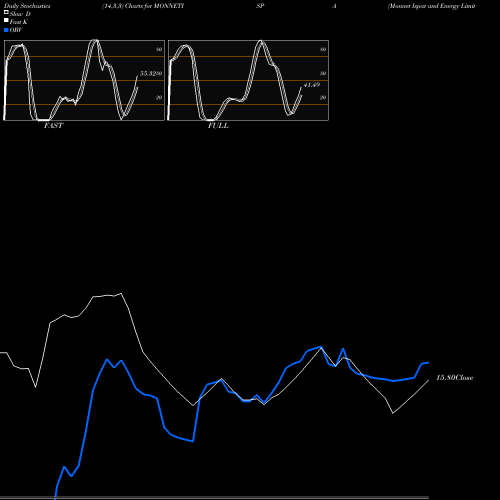Click the '15.80Close' price label
Screen dimensions: 500x500
[x=455, y=378]
